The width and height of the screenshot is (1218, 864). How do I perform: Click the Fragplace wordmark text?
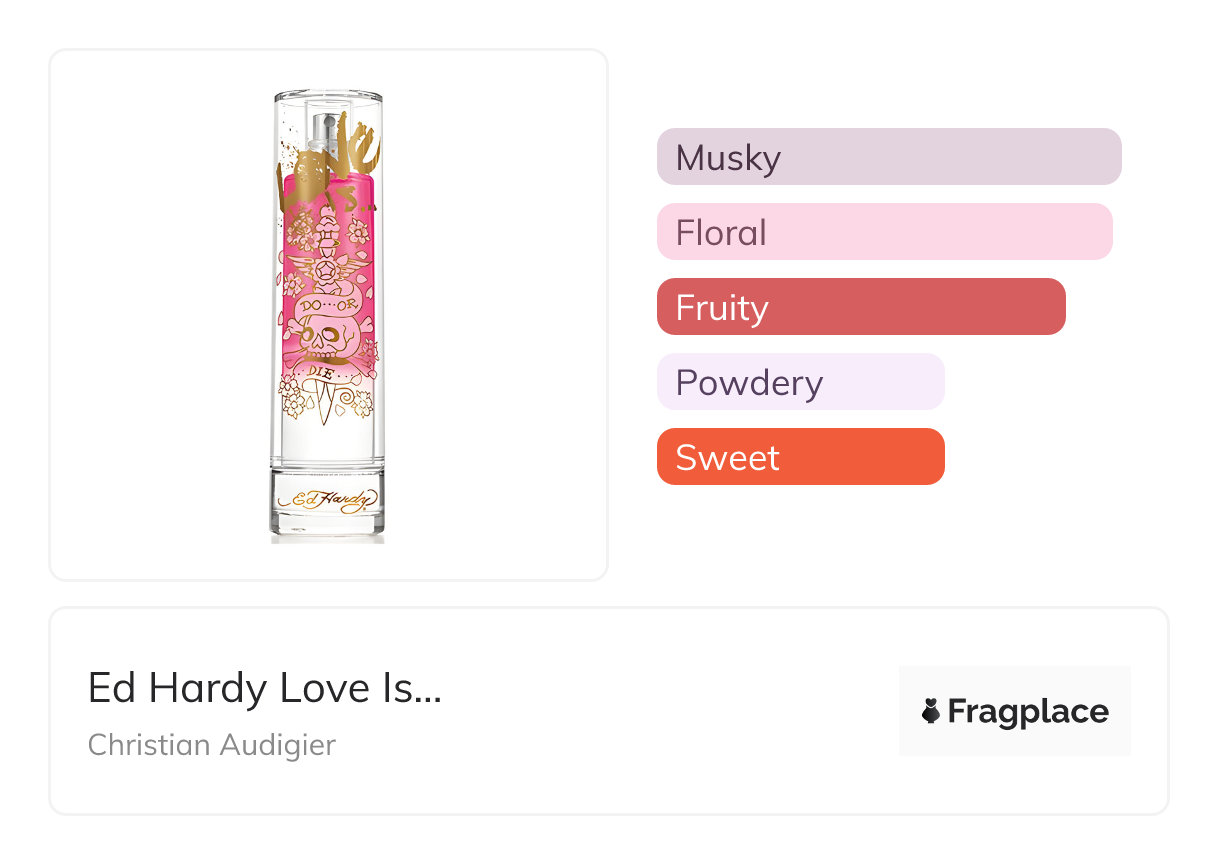[1027, 712]
